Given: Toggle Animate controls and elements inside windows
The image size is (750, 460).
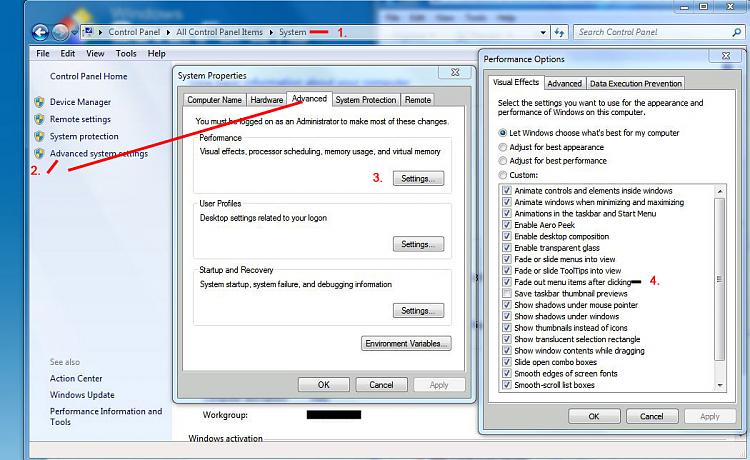Looking at the screenshot, I should (507, 191).
